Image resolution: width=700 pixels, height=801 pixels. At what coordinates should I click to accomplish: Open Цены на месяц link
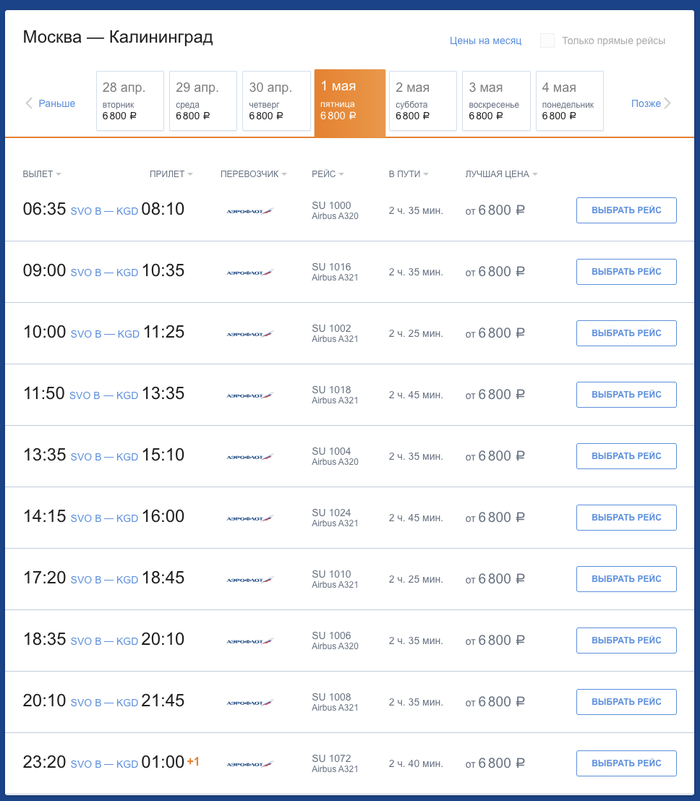click(x=486, y=41)
